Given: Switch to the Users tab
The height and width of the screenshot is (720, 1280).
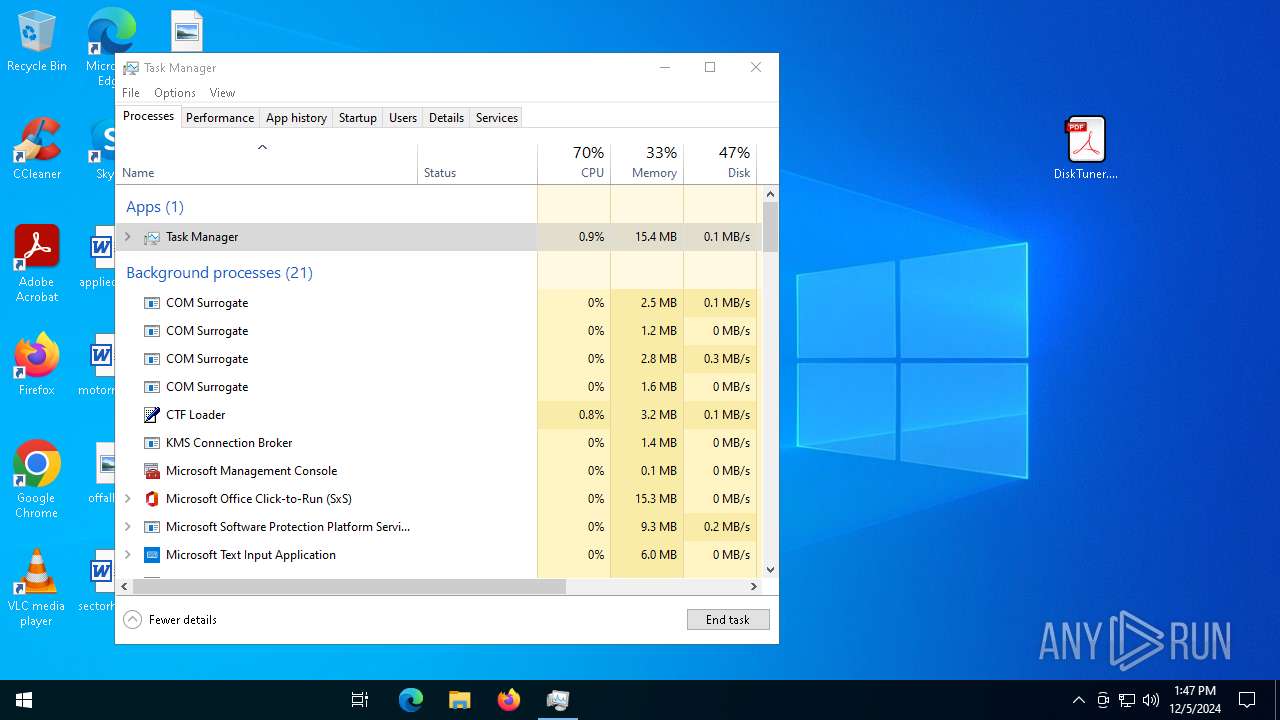Looking at the screenshot, I should [x=403, y=118].
